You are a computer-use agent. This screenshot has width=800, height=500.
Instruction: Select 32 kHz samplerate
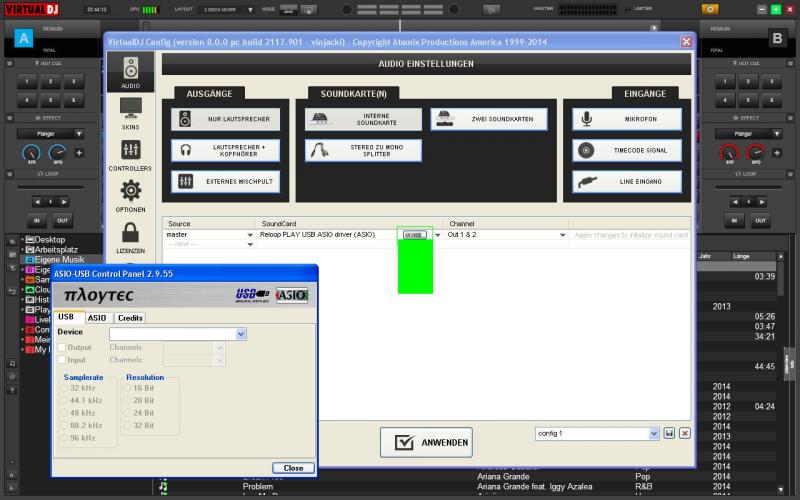64,388
